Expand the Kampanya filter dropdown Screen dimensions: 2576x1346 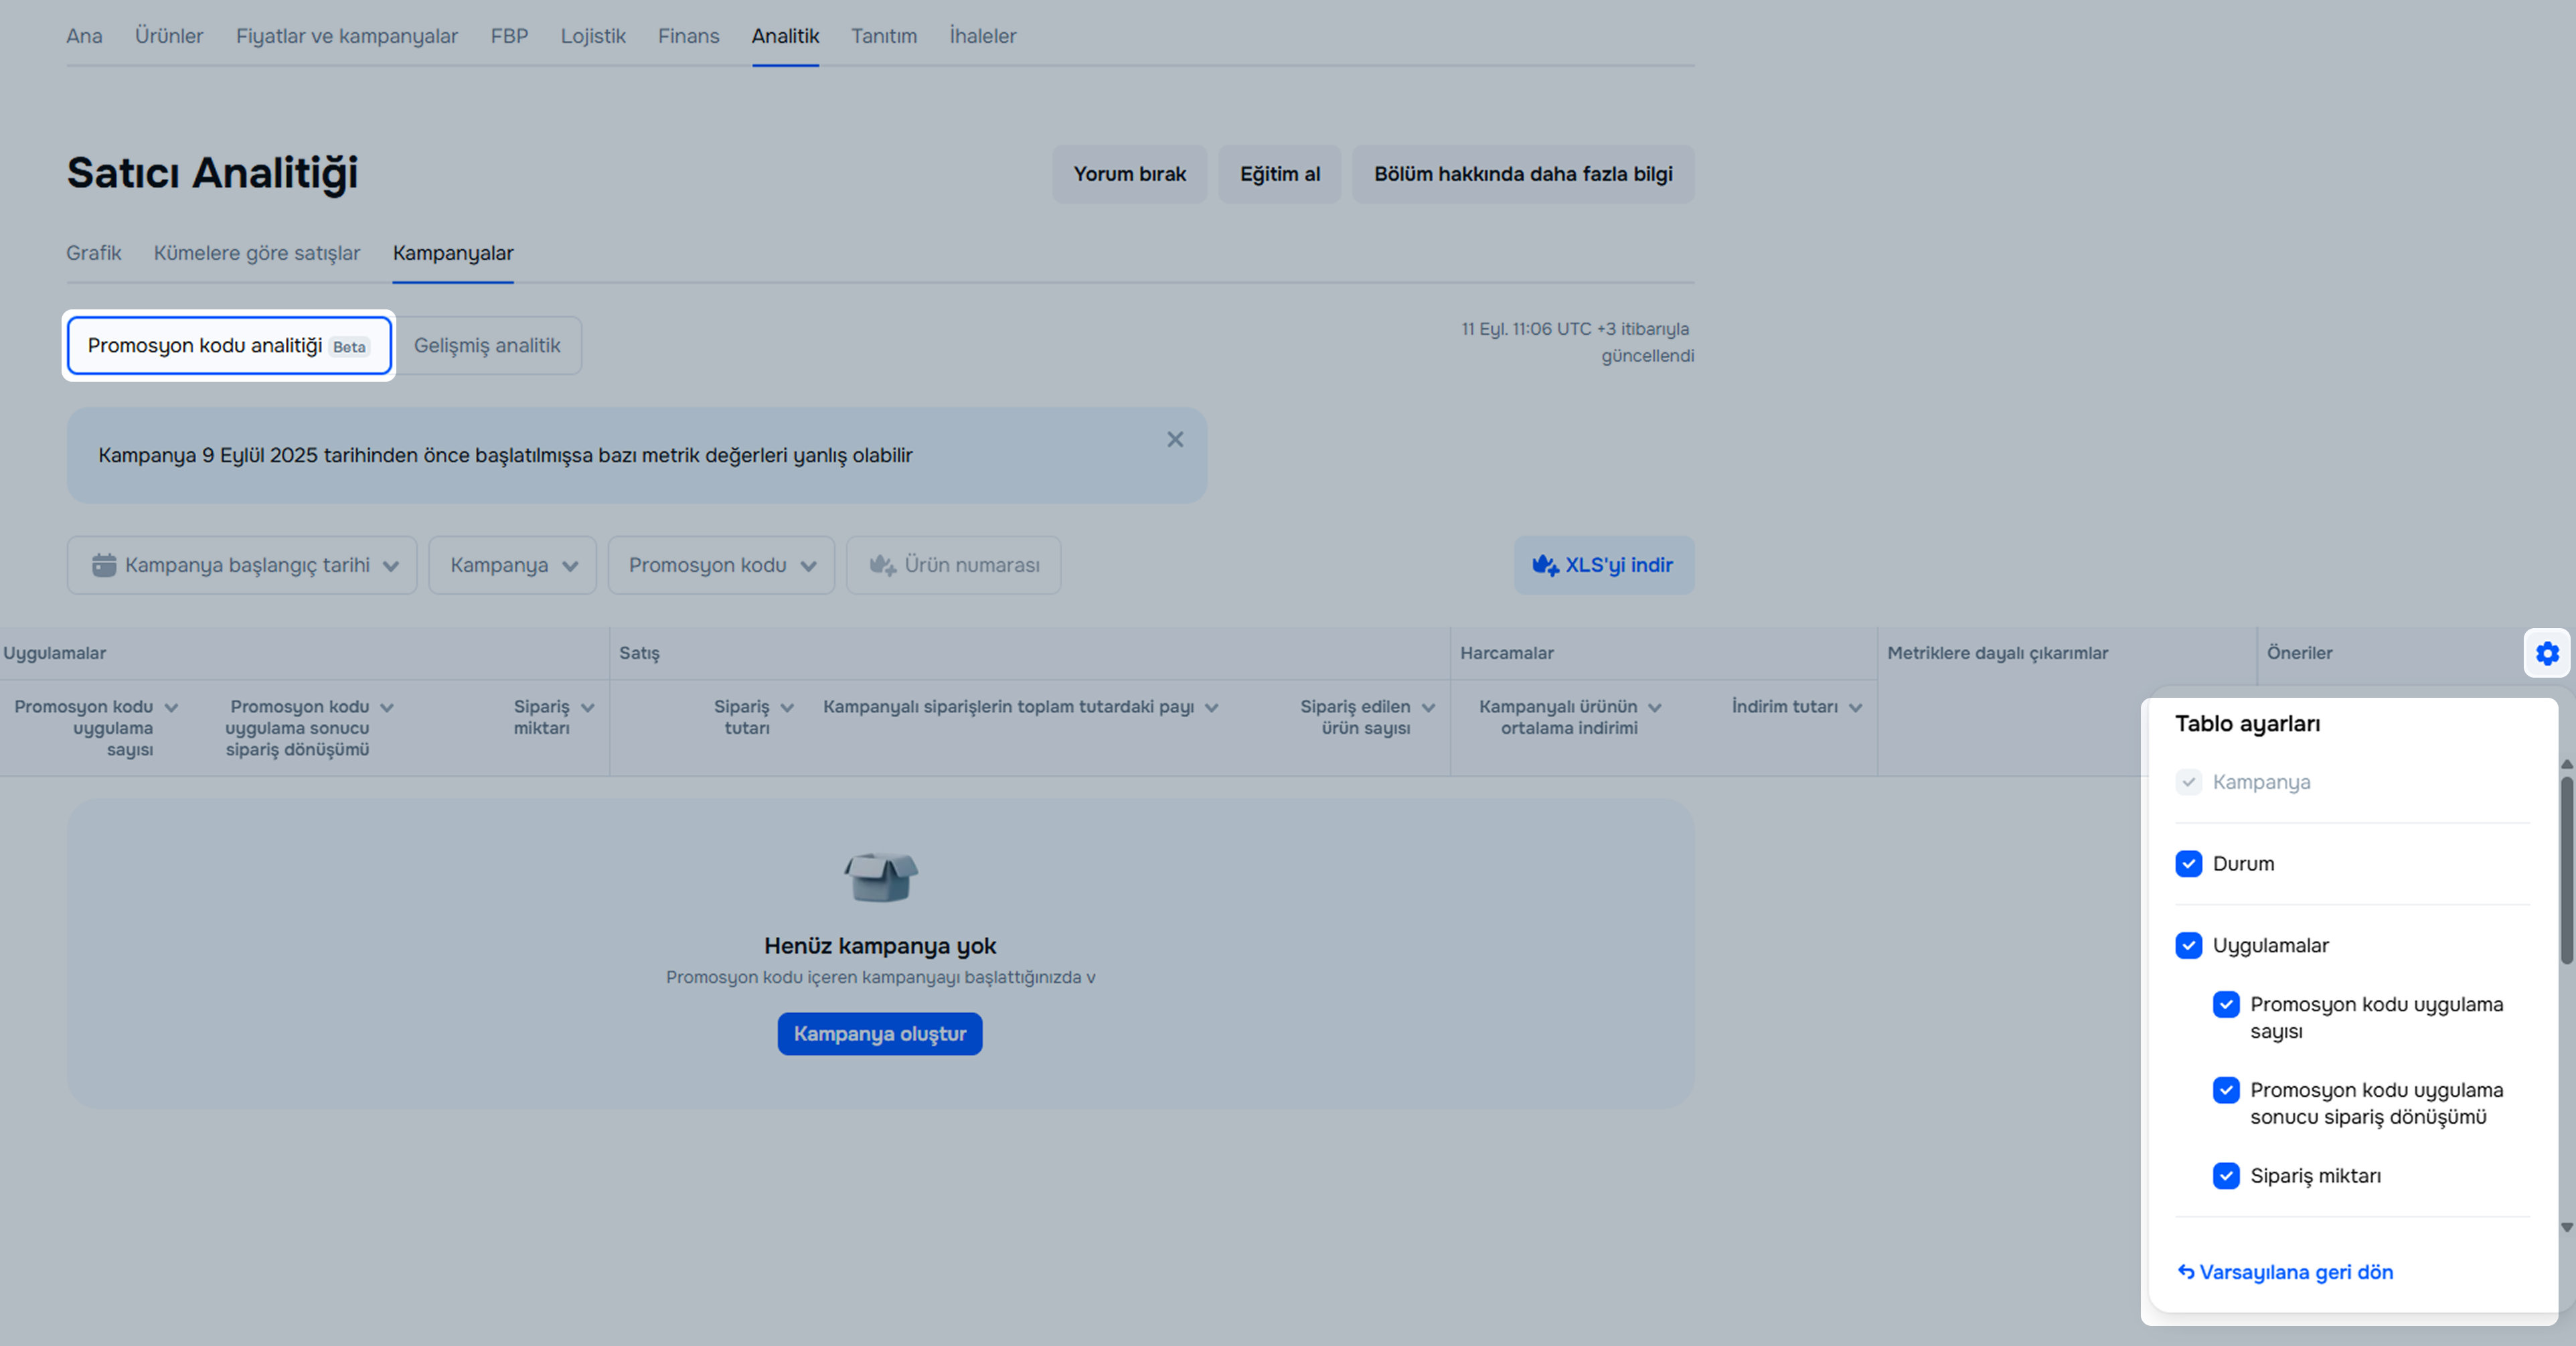(x=512, y=565)
